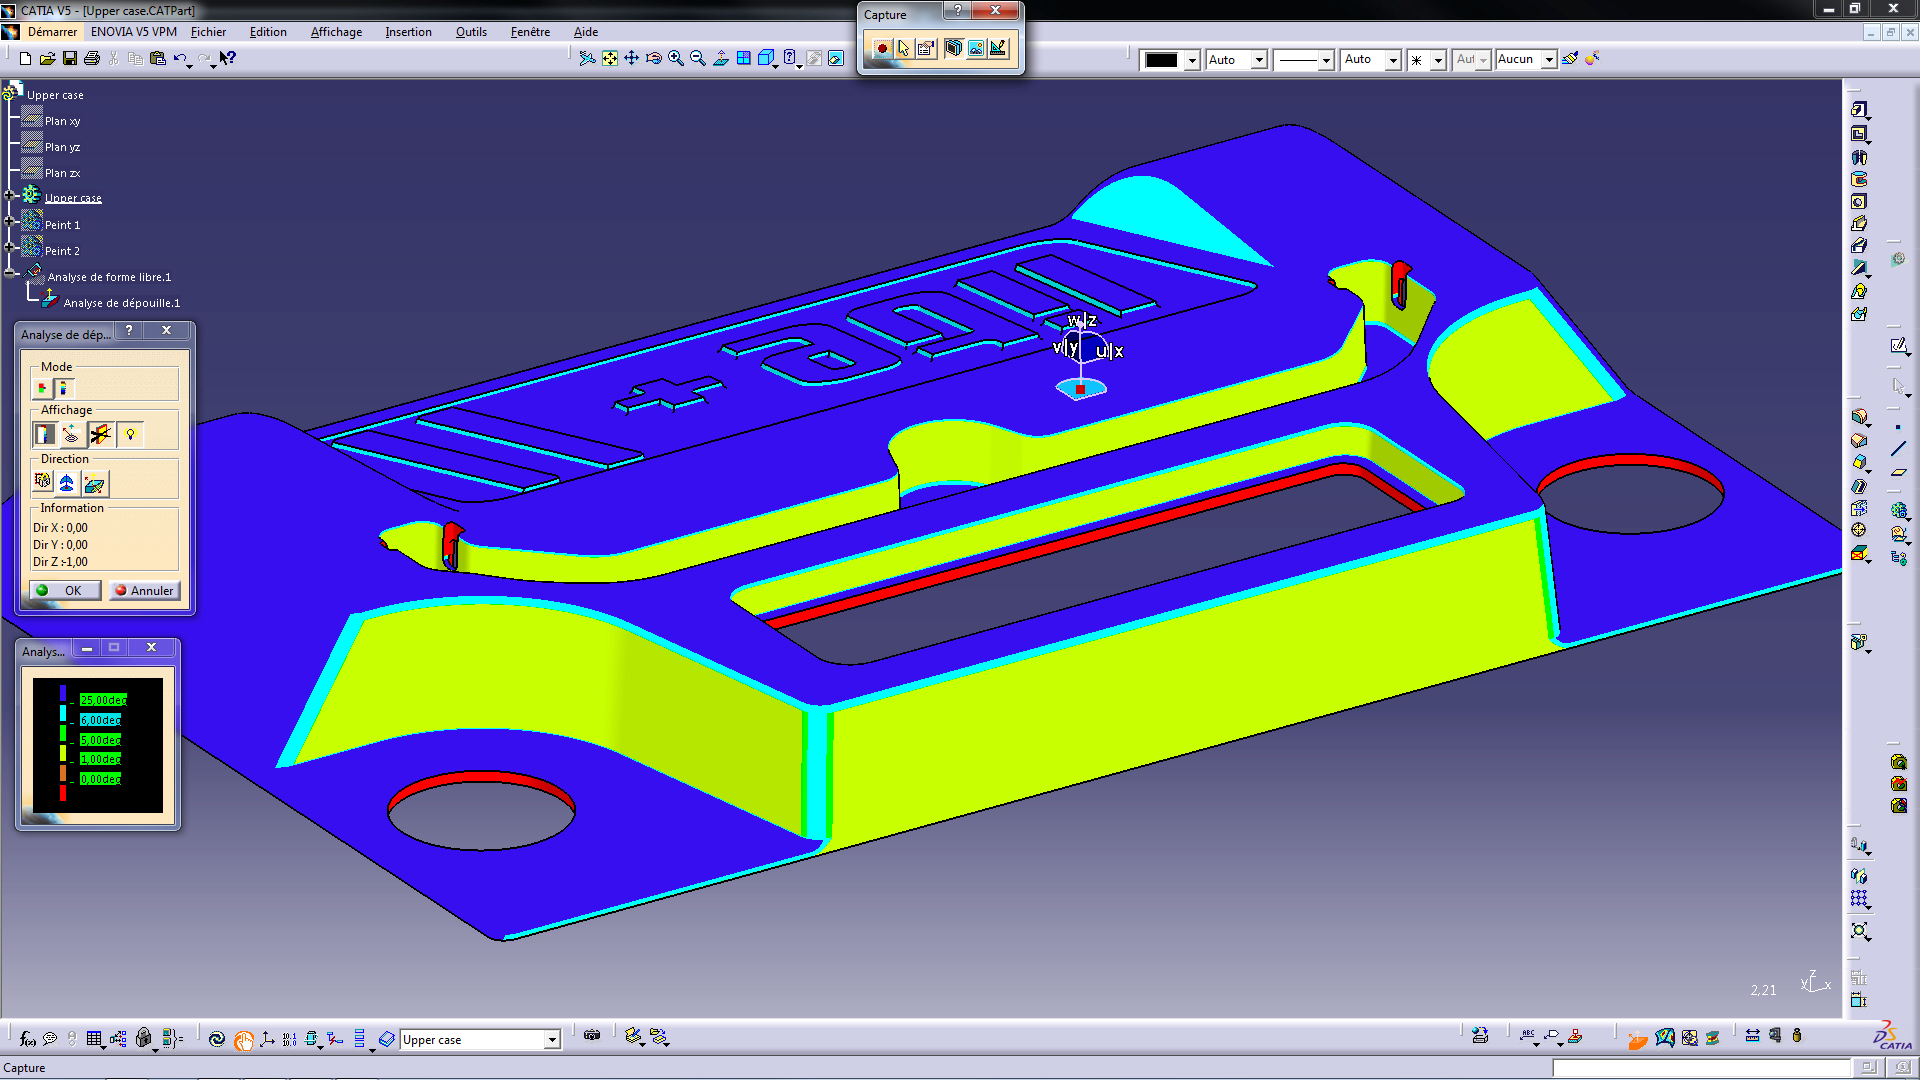Click the Normal View icon
1920x1080 pixels.
721,58
